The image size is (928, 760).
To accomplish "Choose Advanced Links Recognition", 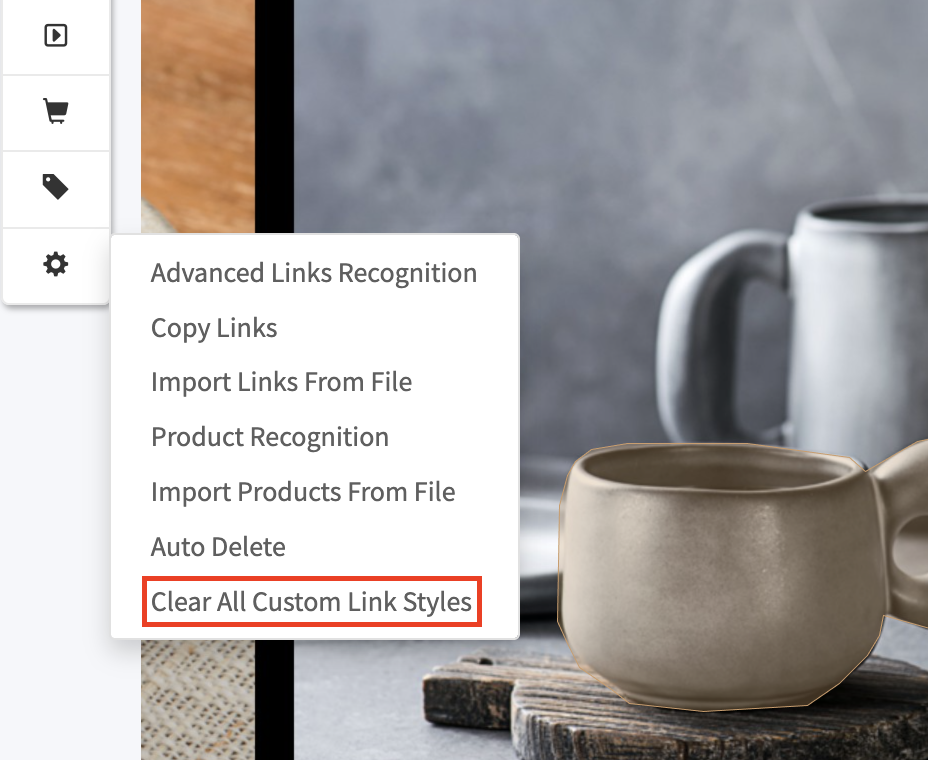I will pos(314,273).
